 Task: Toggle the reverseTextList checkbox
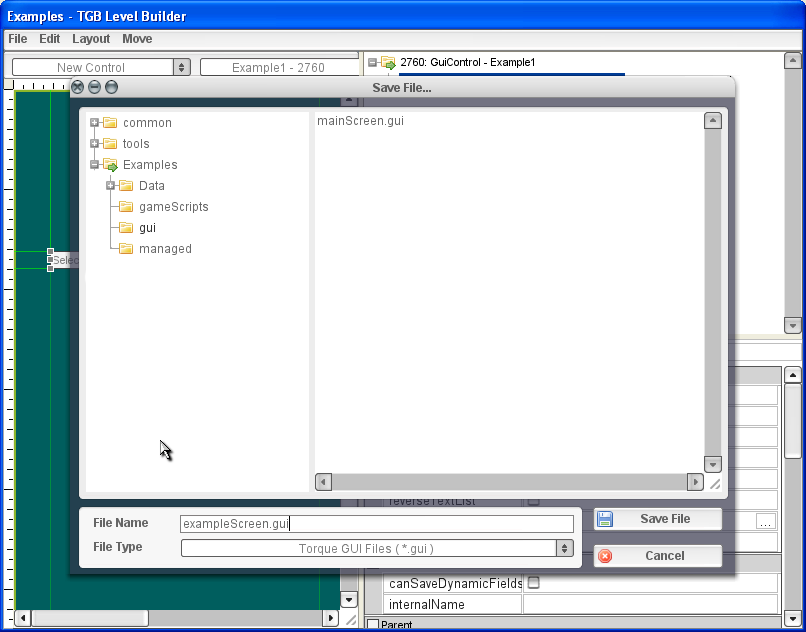coord(534,500)
